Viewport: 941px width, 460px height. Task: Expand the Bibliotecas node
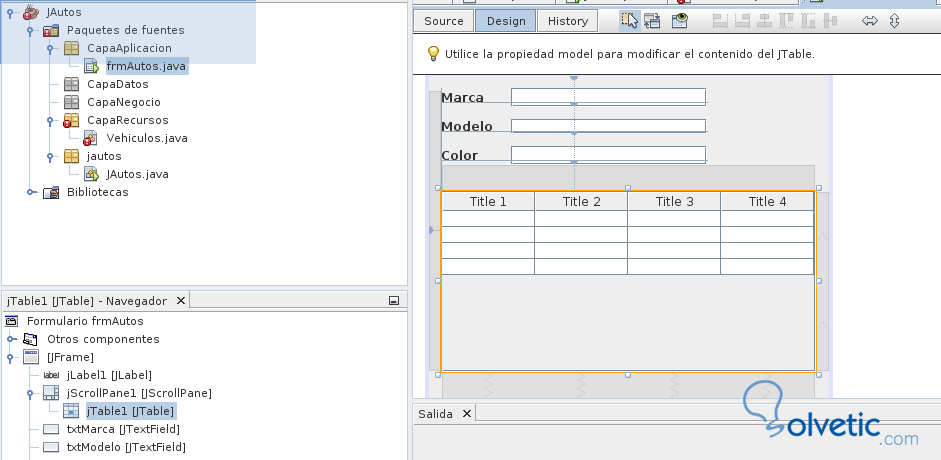pyautogui.click(x=30, y=192)
